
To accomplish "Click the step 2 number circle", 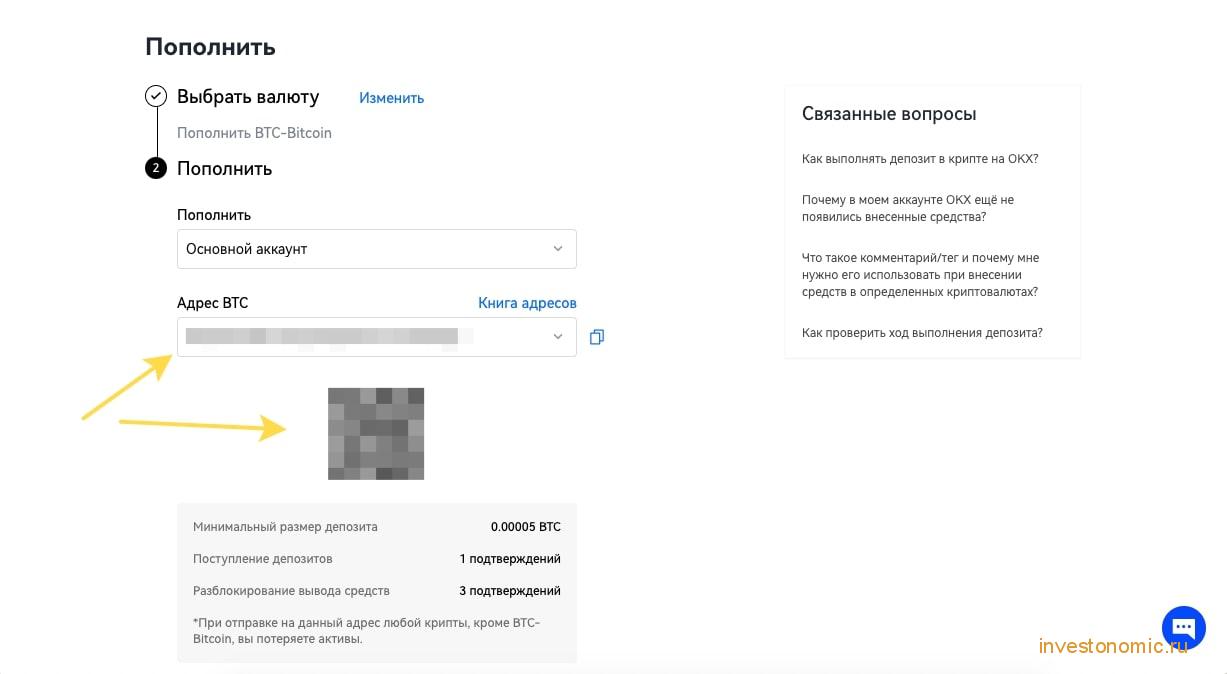I will (156, 168).
